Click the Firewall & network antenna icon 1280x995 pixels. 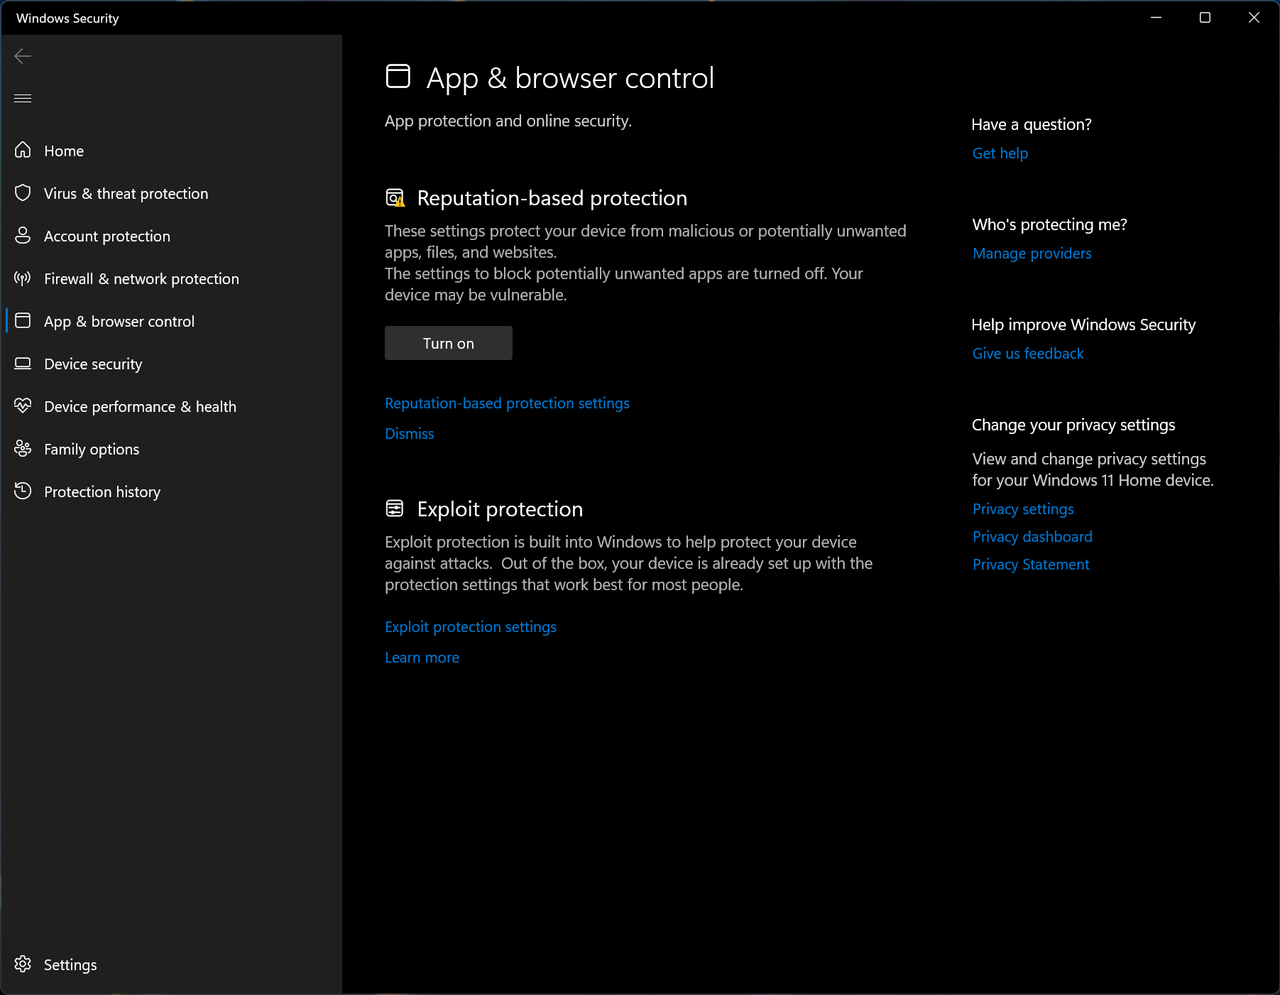click(23, 278)
